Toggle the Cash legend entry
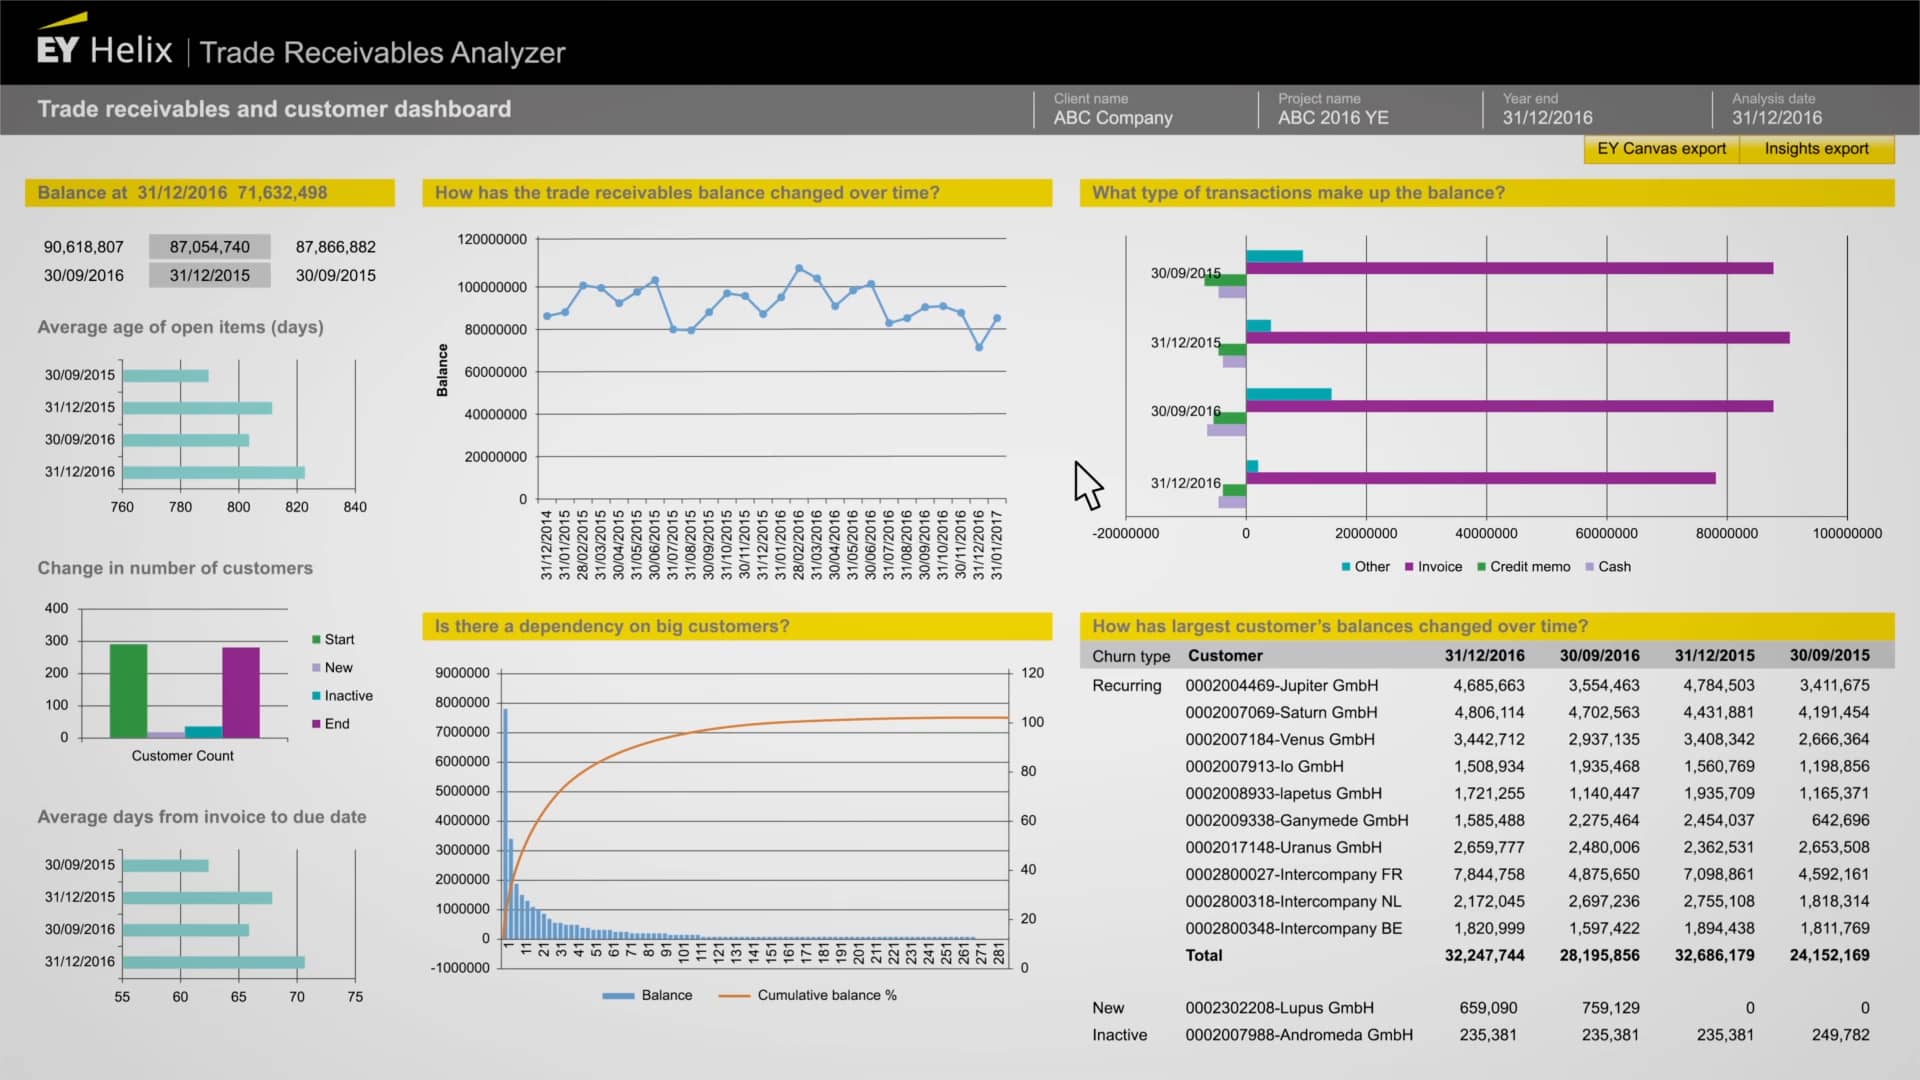The width and height of the screenshot is (1920, 1080). (x=1609, y=566)
